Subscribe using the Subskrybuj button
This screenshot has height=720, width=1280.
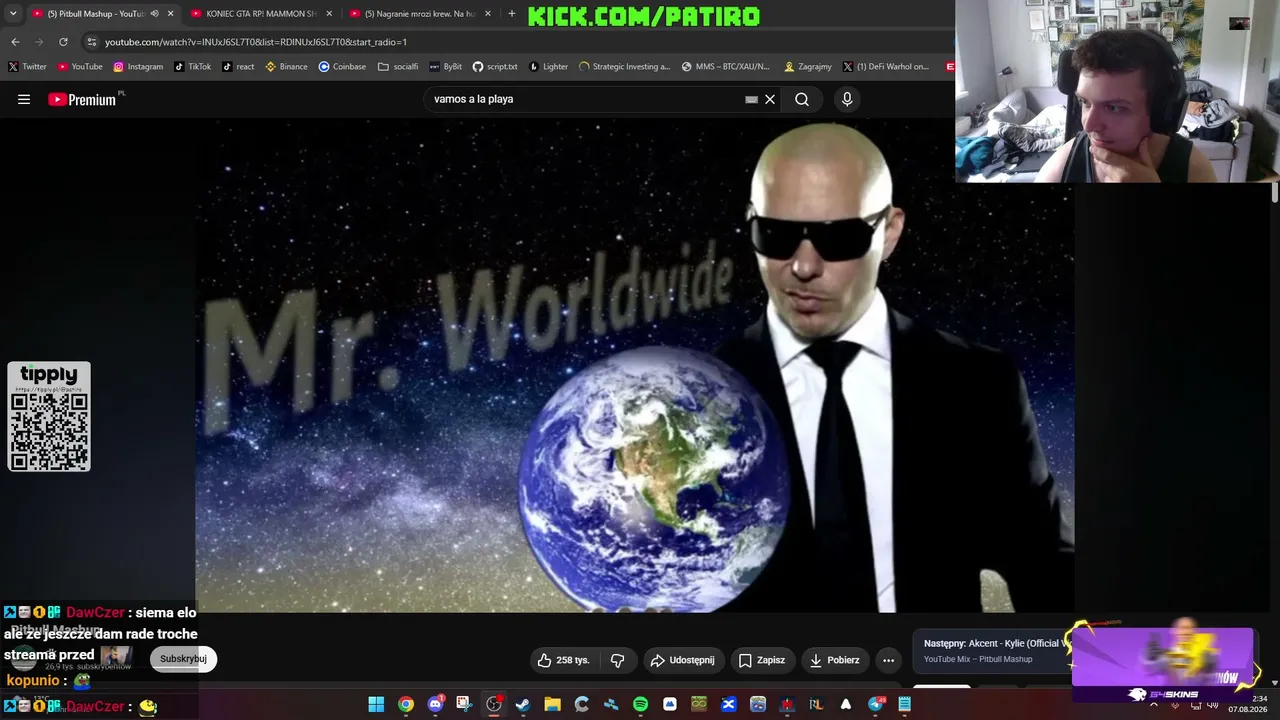pos(183,659)
